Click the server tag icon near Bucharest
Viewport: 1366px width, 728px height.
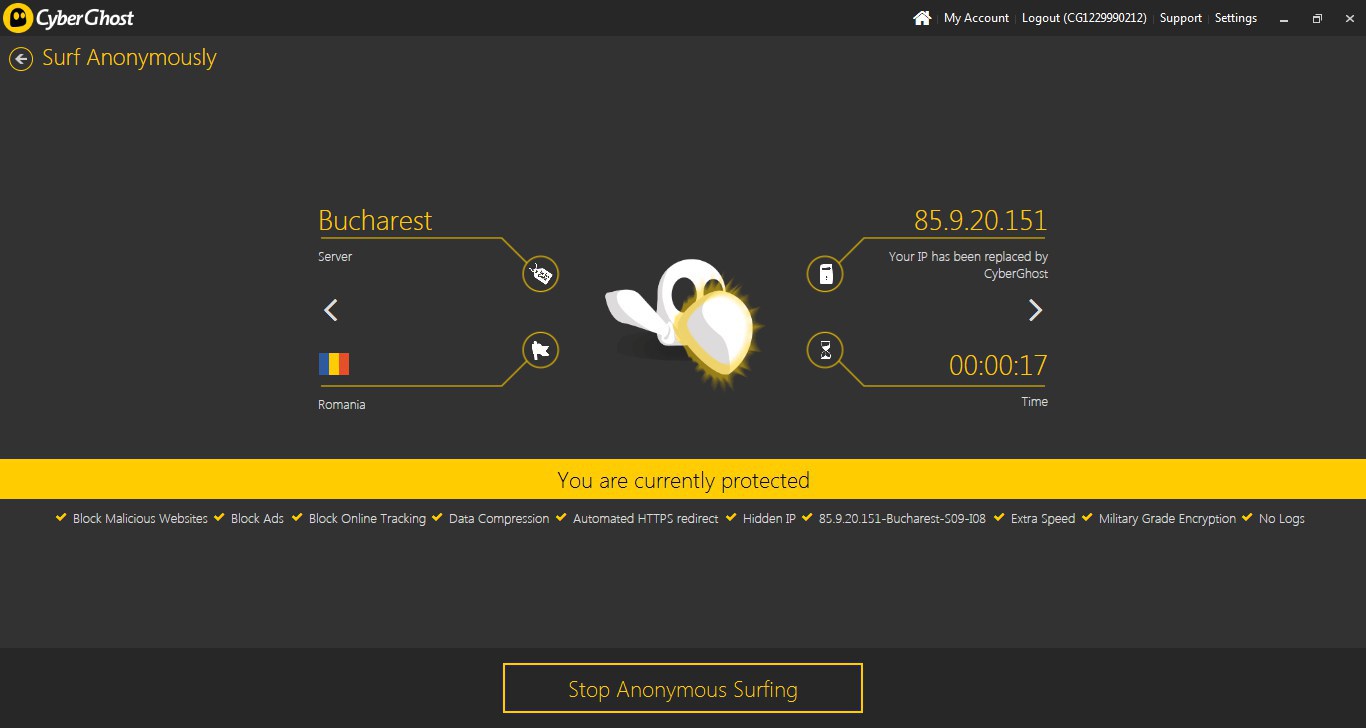click(x=541, y=274)
